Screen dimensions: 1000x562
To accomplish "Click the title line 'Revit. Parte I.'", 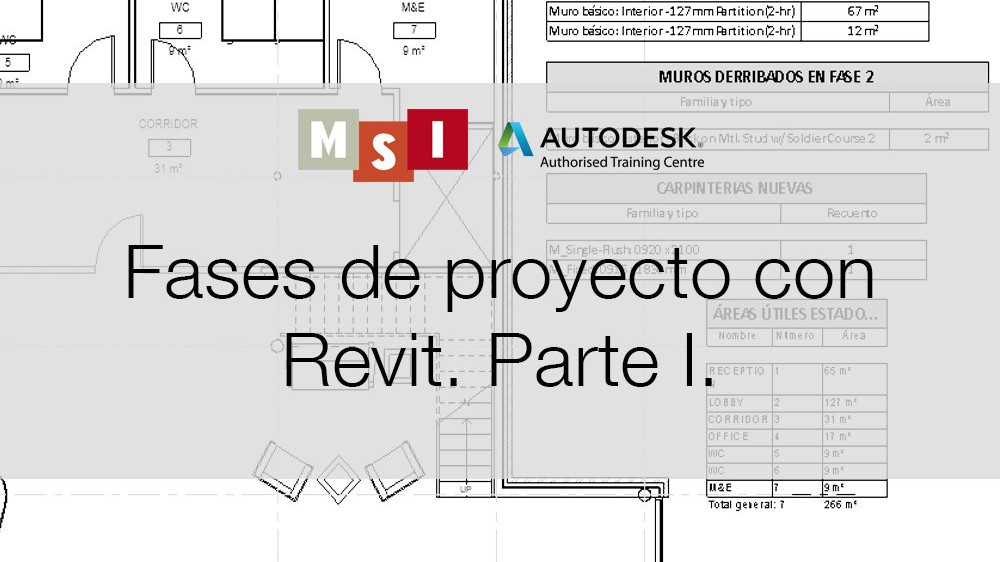I will tap(499, 360).
